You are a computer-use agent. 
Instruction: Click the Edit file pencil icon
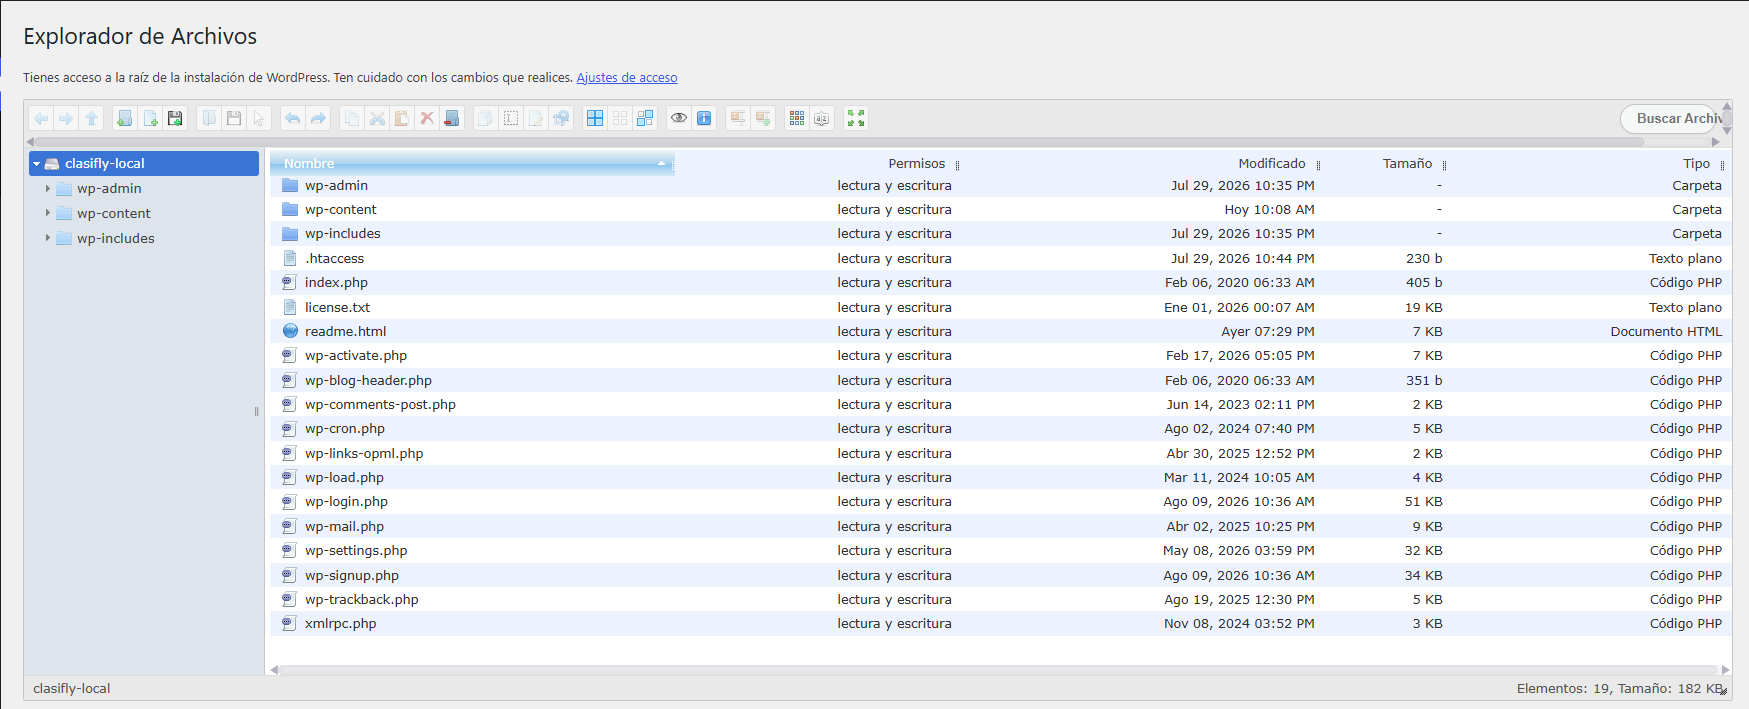[x=536, y=118]
